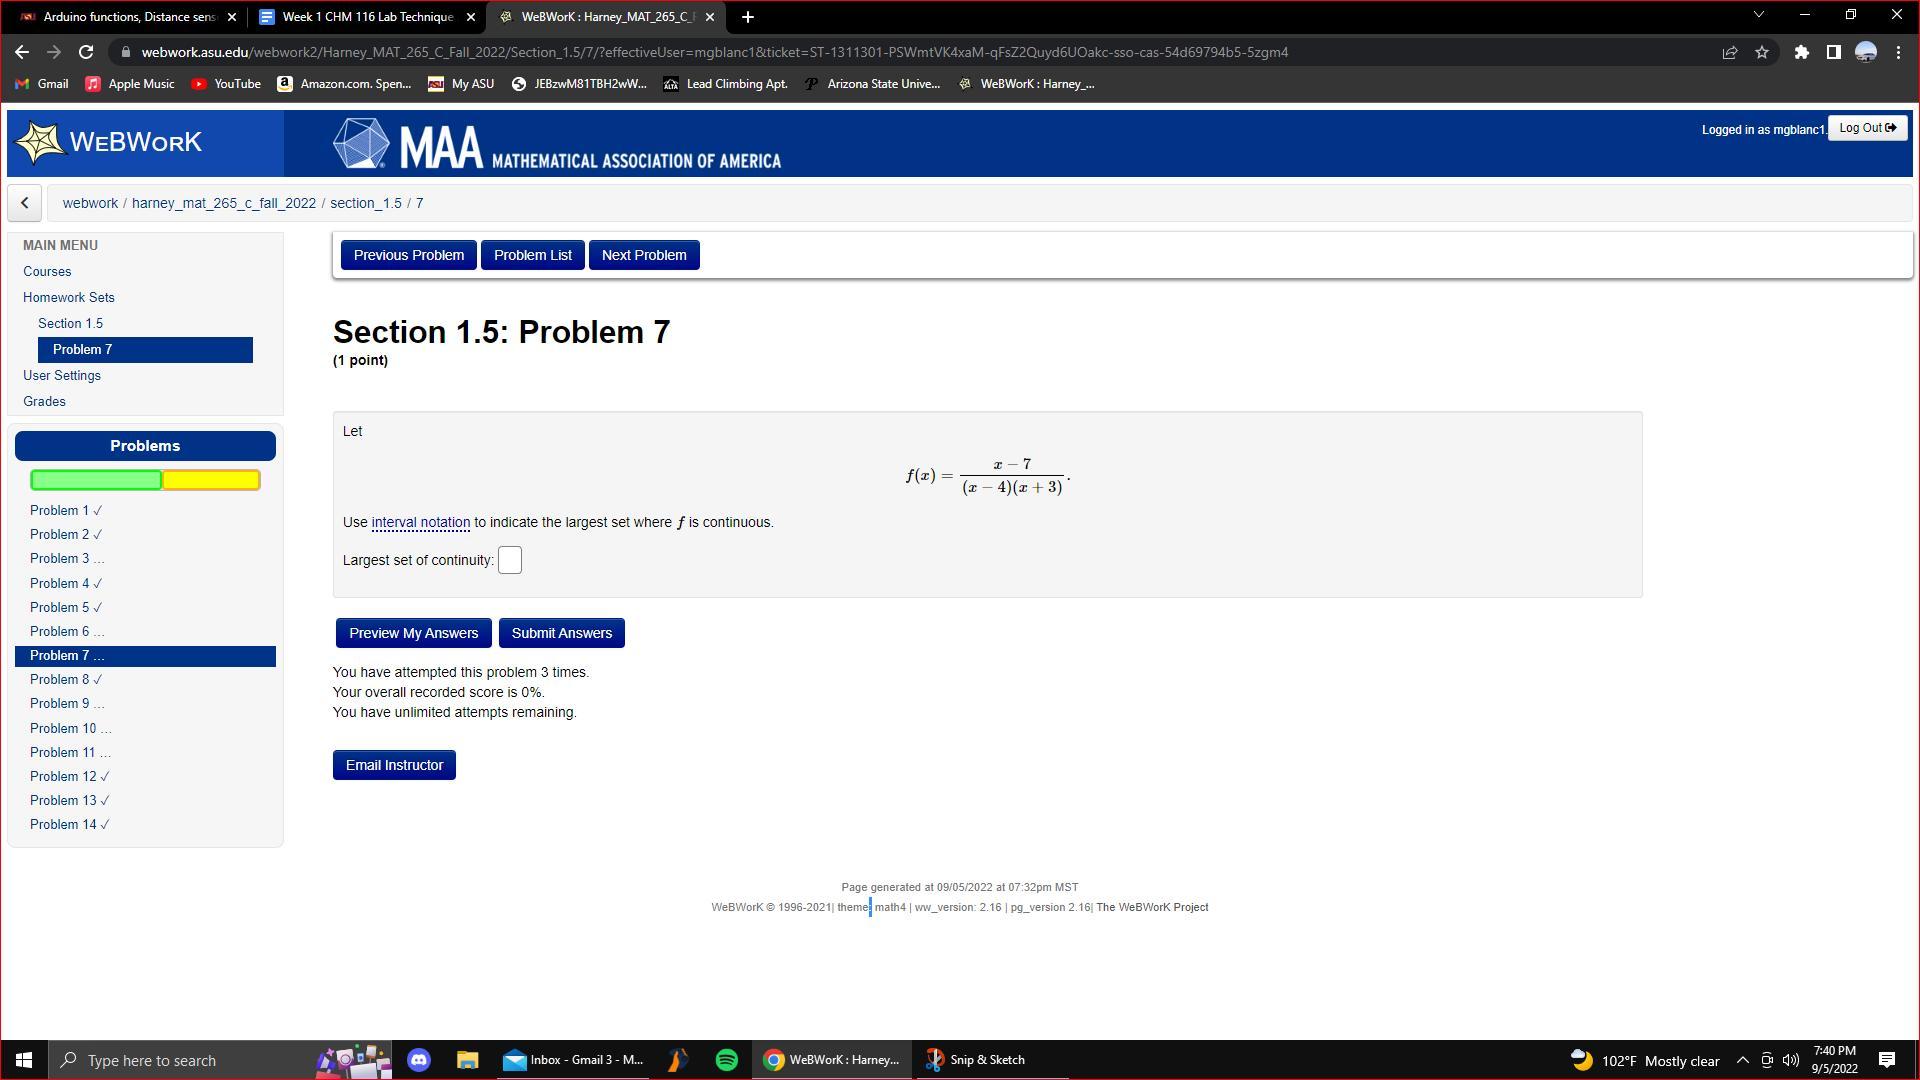Click the WeBWorK star logo

click(x=40, y=143)
